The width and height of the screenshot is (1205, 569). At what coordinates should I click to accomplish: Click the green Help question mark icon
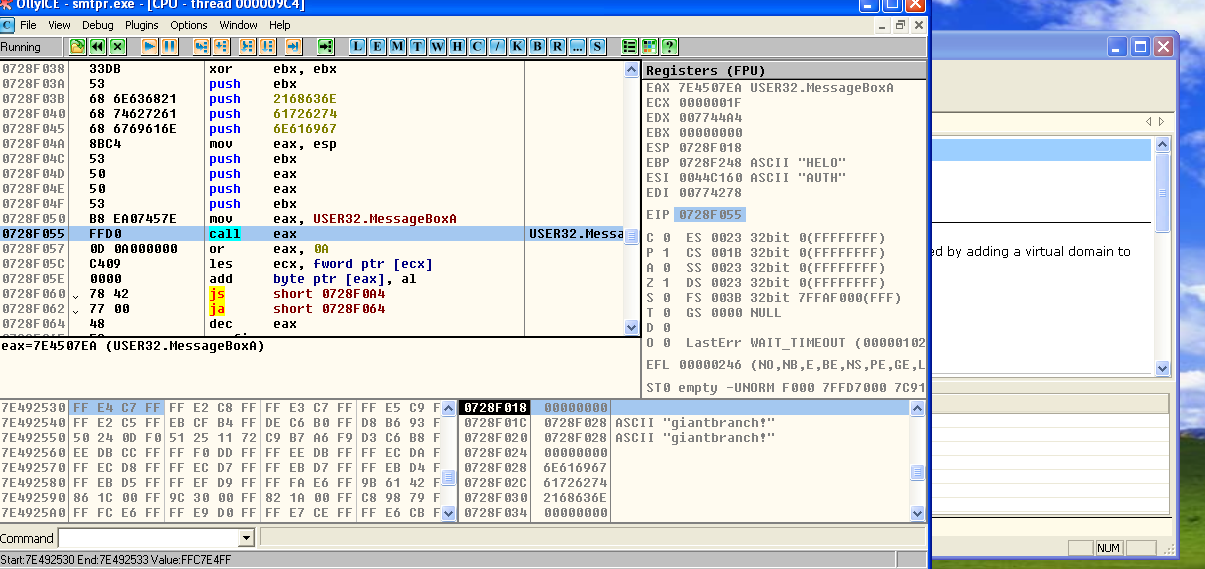tap(669, 47)
